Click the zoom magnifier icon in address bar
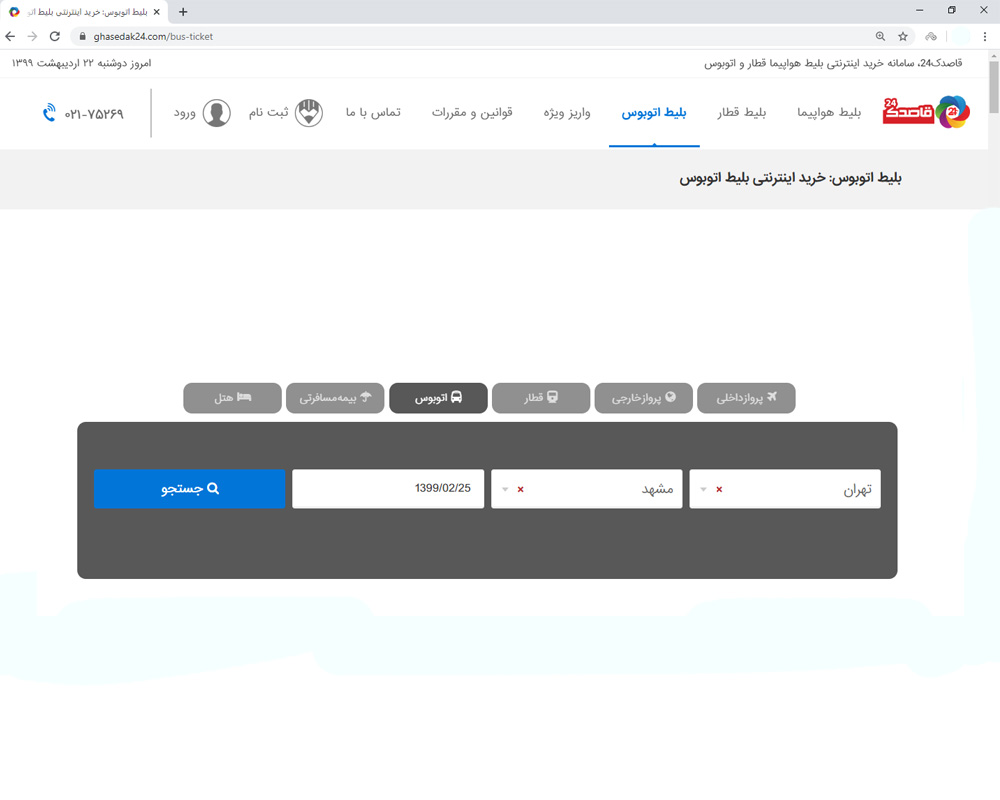1000x800 pixels. click(x=880, y=36)
